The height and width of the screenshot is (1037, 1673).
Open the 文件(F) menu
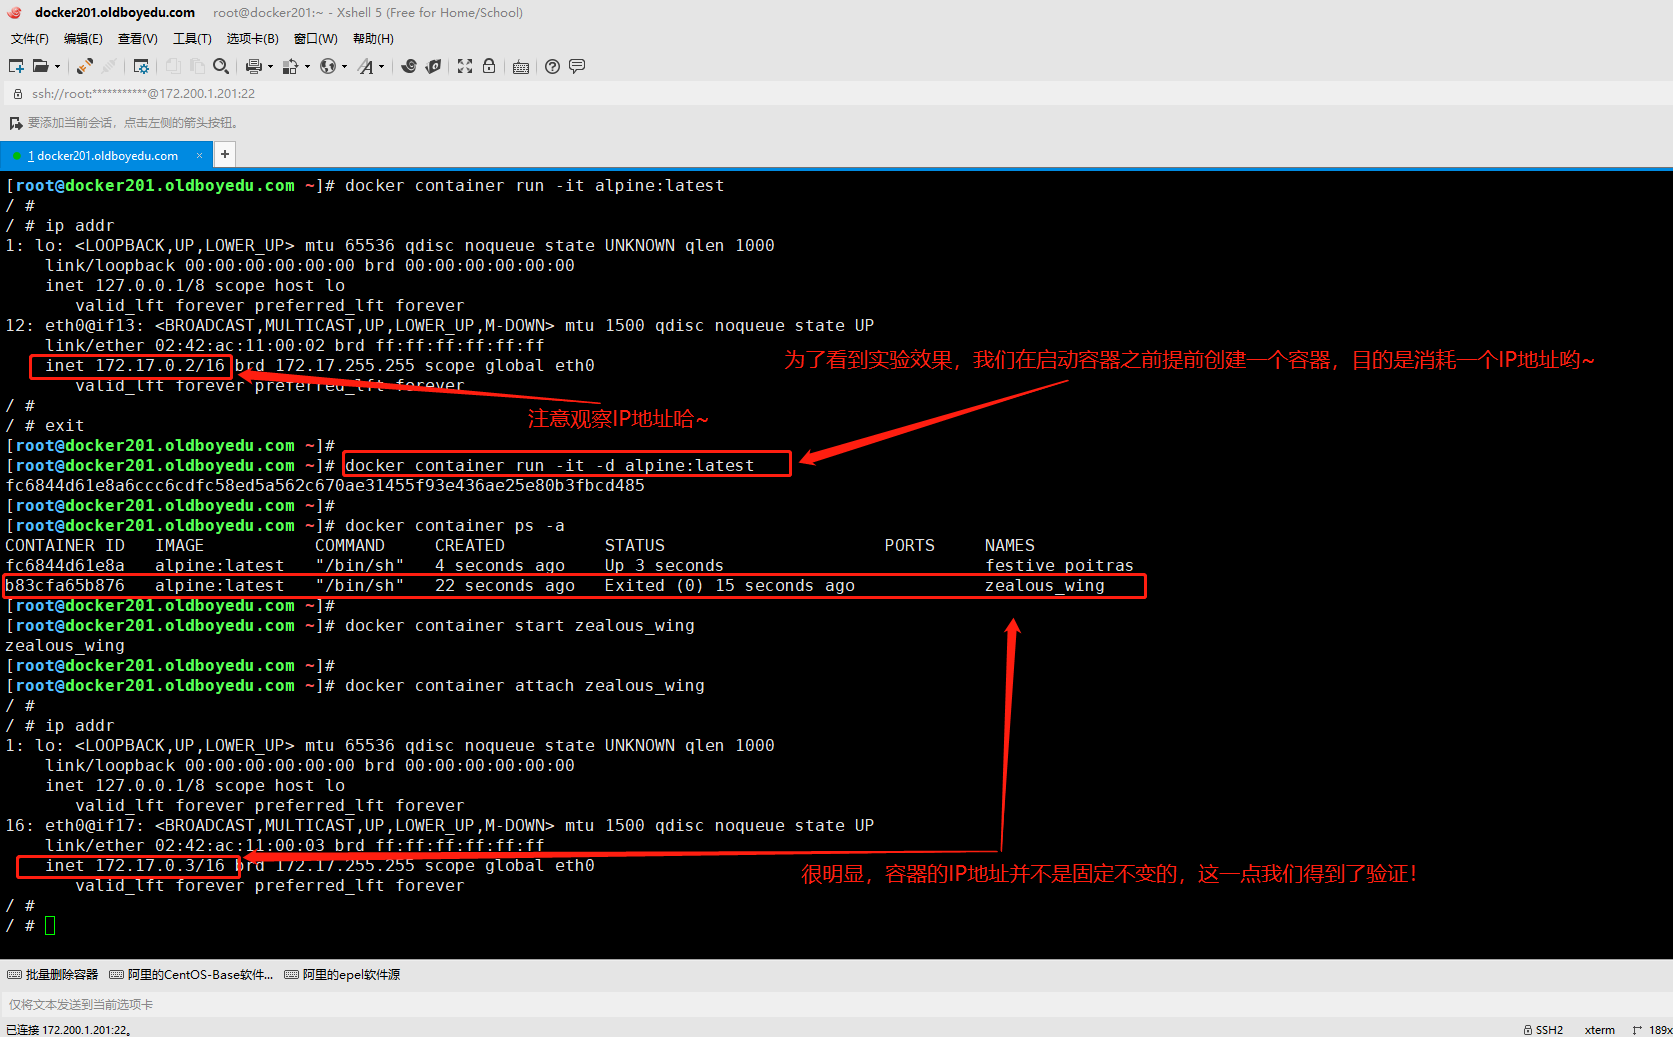coord(30,39)
